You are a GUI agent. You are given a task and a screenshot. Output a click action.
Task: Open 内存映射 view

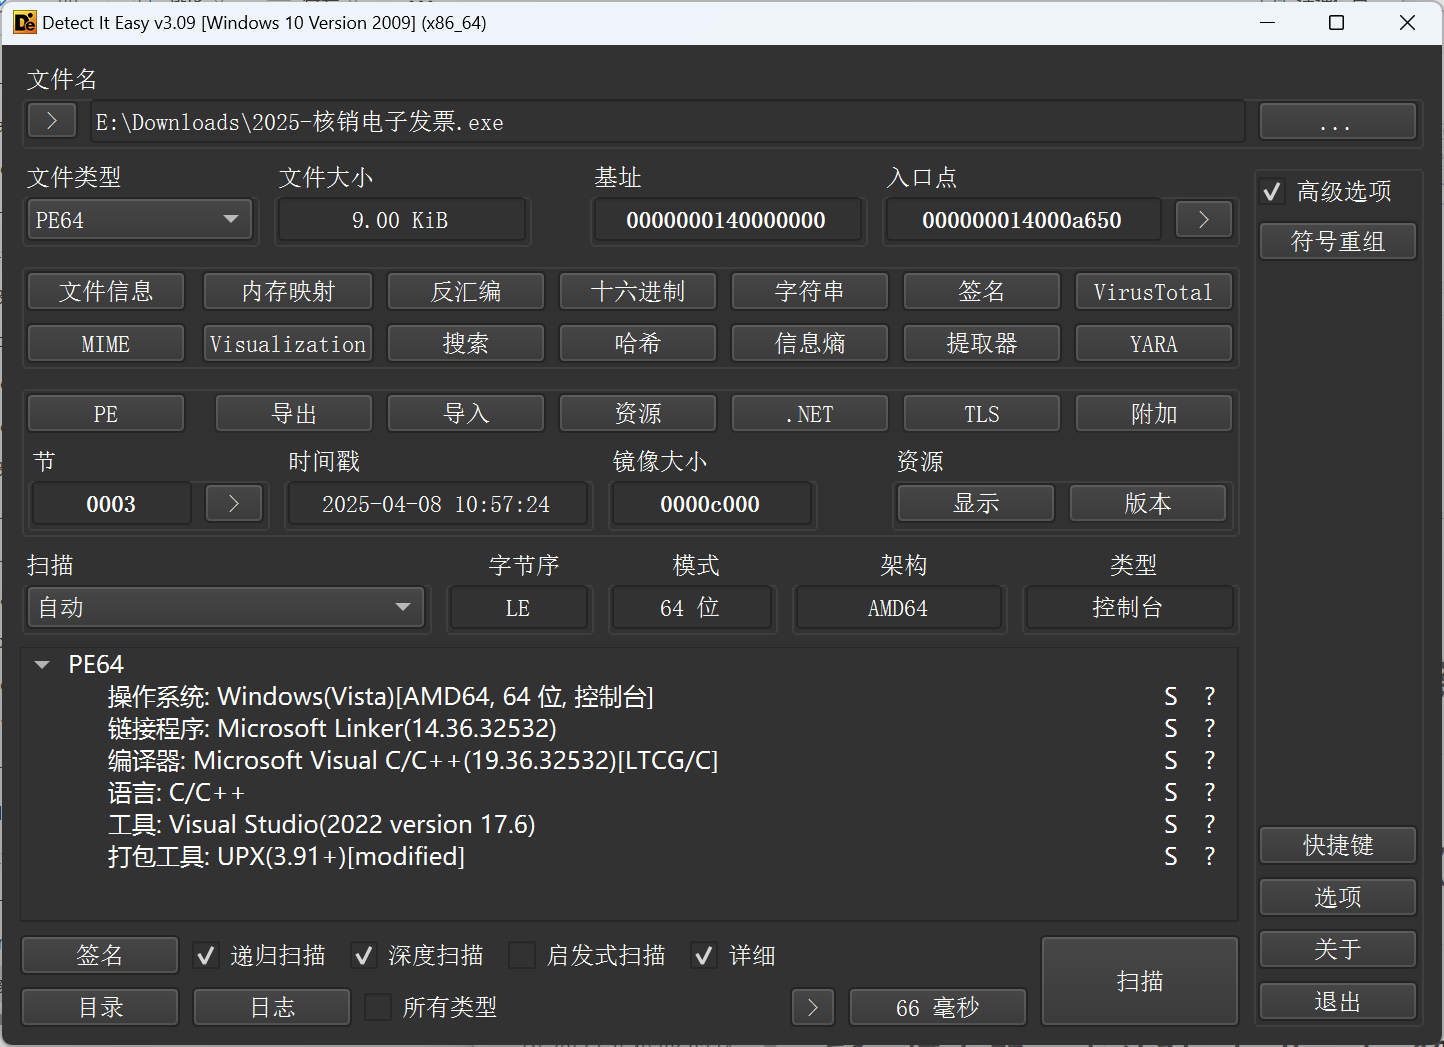(288, 291)
